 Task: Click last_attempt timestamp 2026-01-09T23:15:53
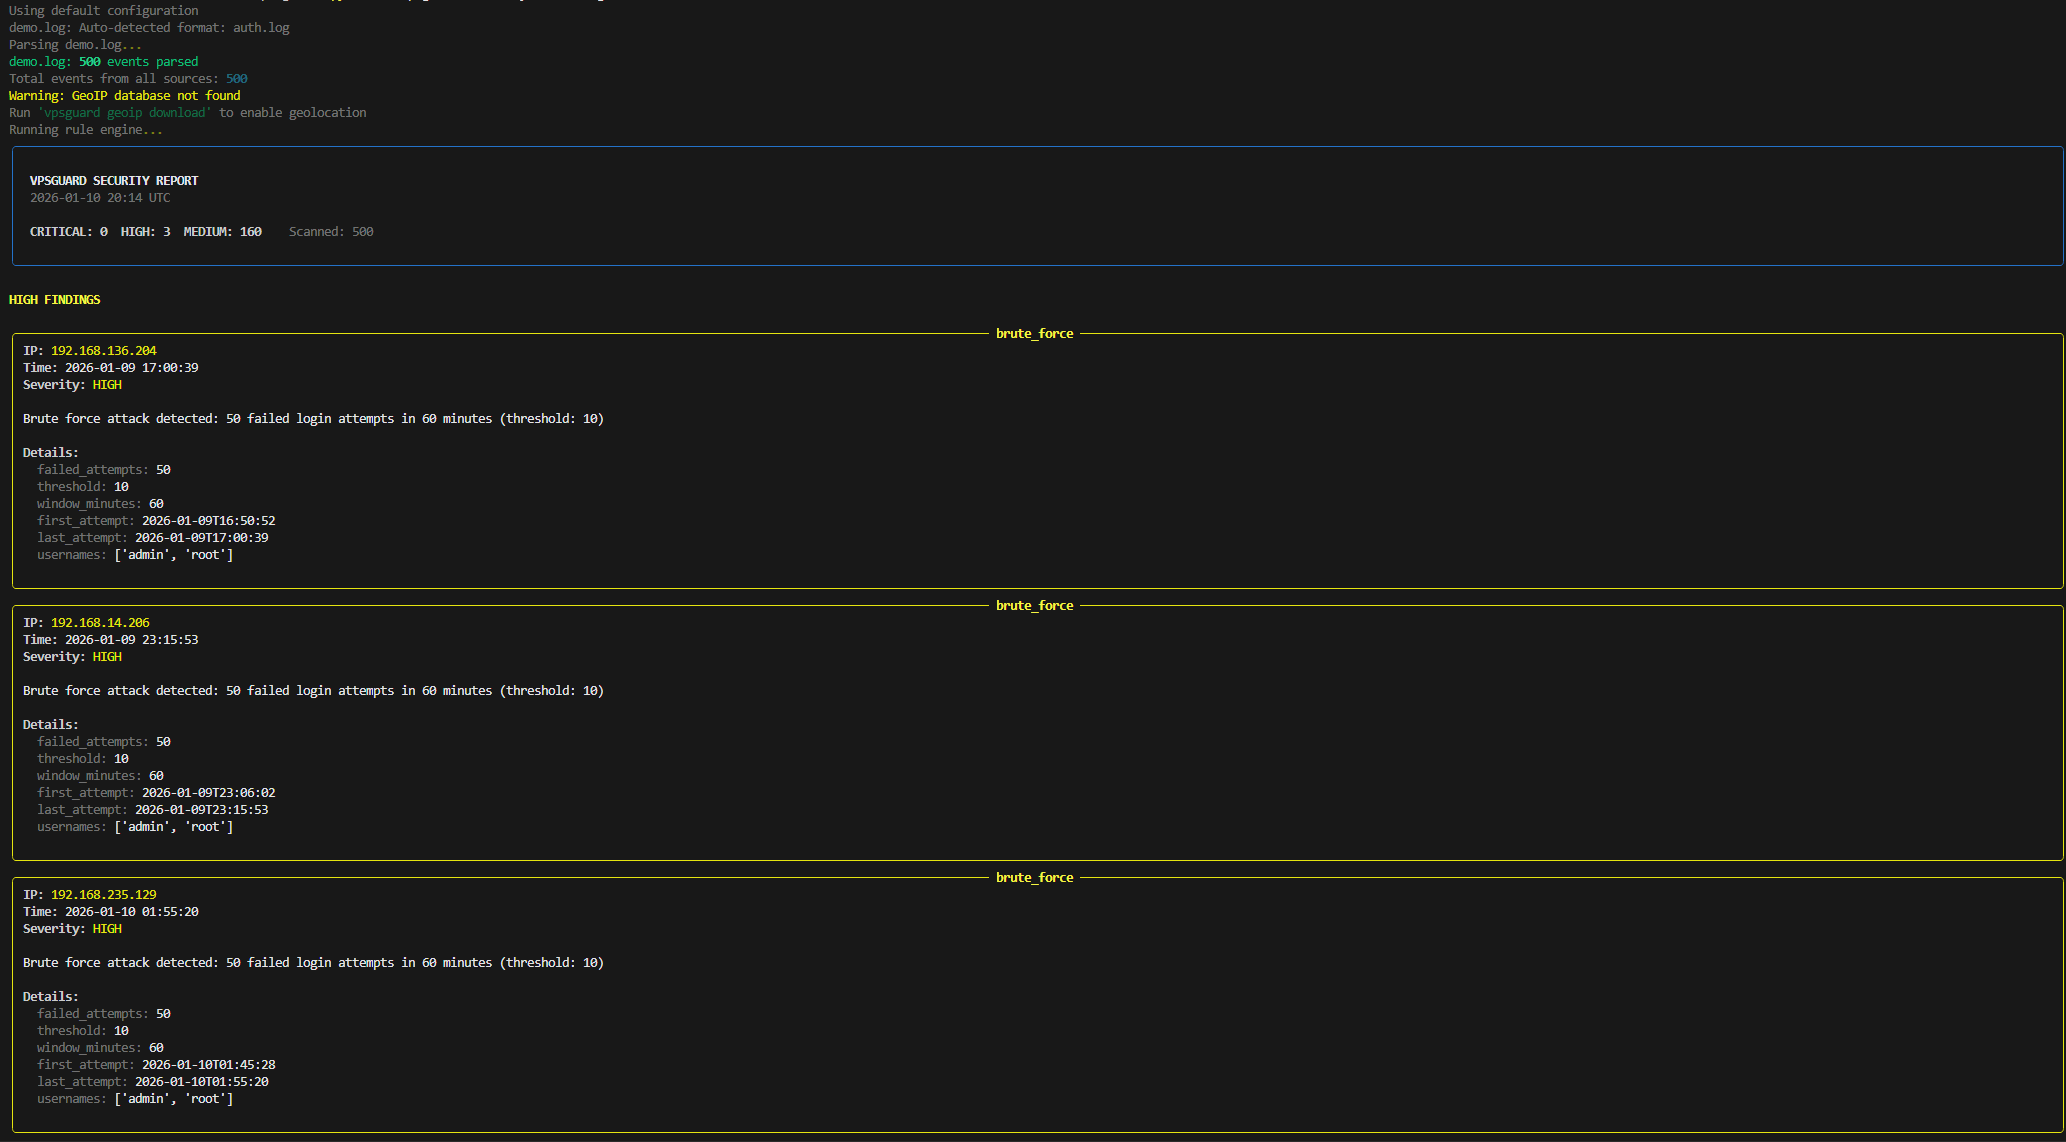point(201,810)
